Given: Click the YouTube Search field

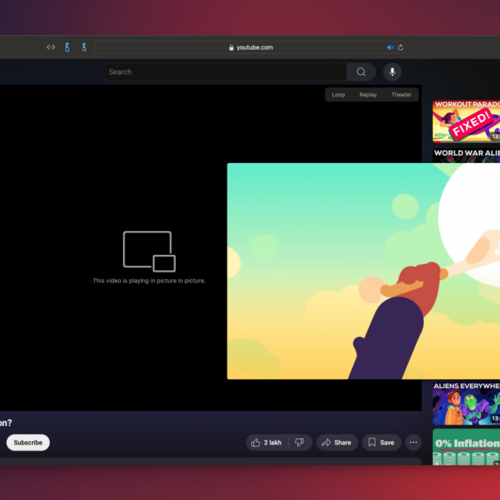Looking at the screenshot, I should tap(224, 72).
